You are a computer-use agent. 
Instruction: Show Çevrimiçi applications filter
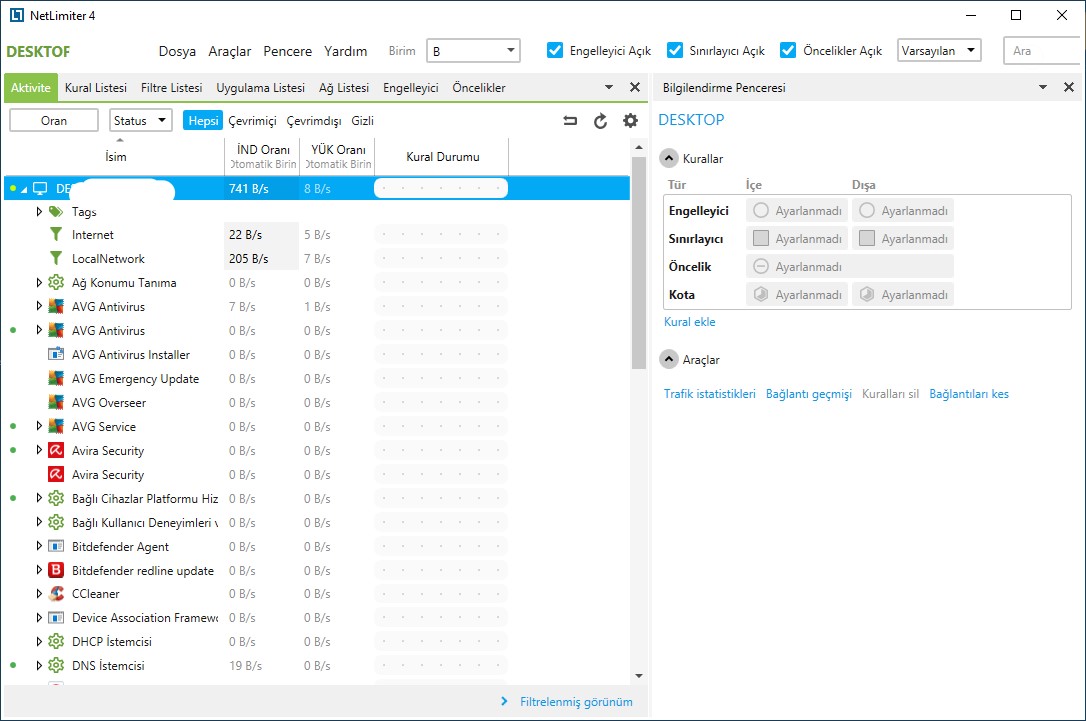coord(252,121)
